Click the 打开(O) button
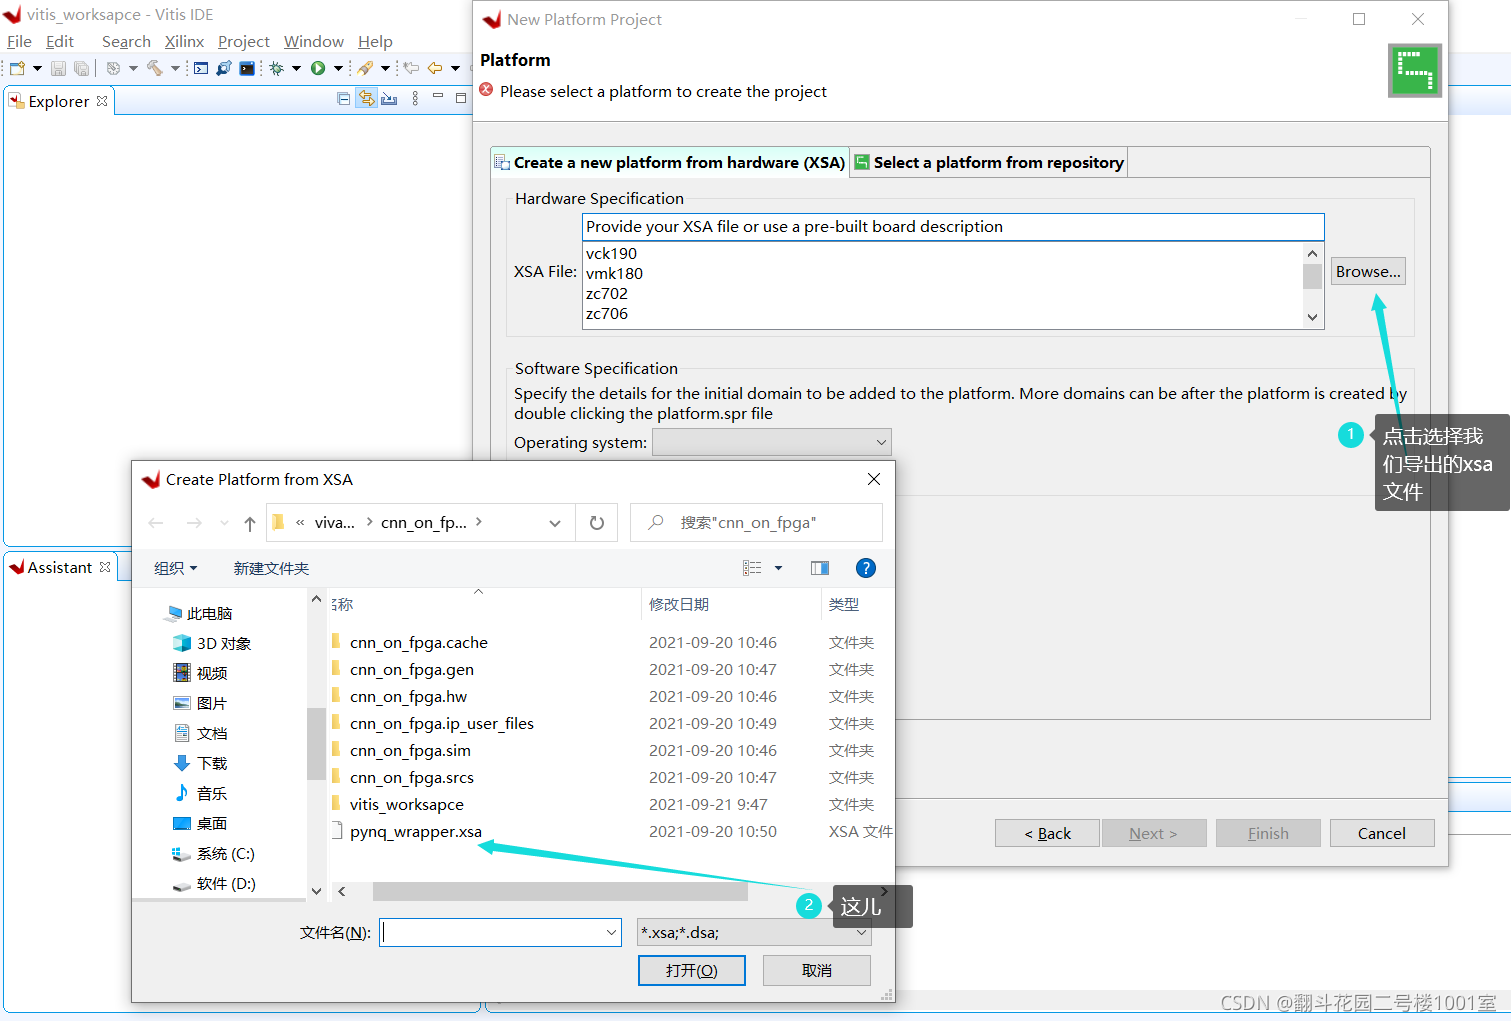Screen dimensions: 1511x1021 pyautogui.click(x=692, y=970)
